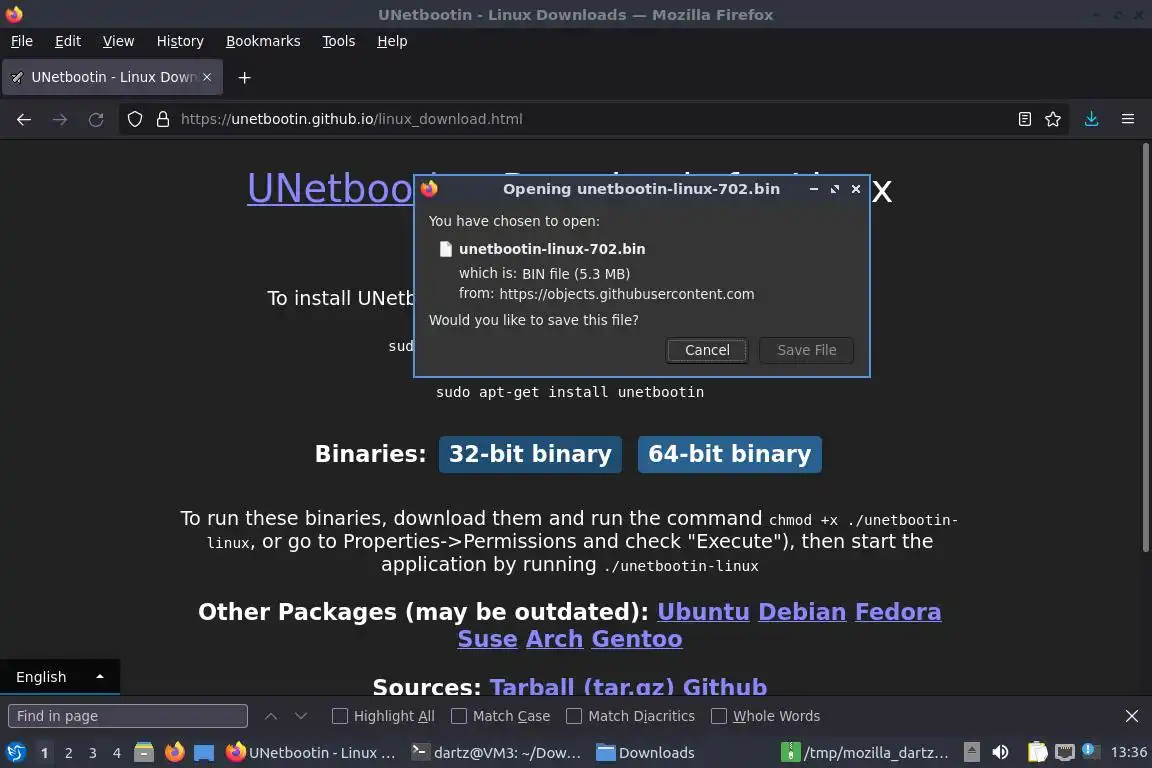Open the Gentoo packages link
The image size is (1152, 768).
tap(637, 639)
